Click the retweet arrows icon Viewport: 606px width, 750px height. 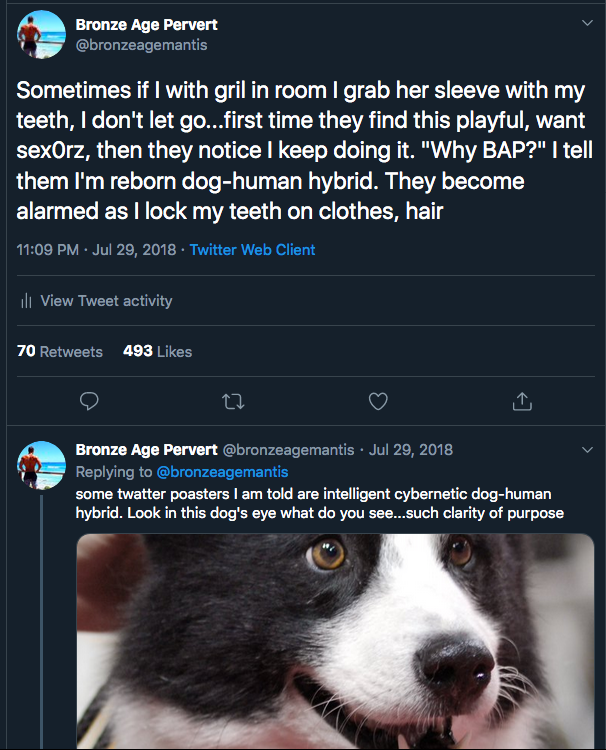click(x=232, y=401)
